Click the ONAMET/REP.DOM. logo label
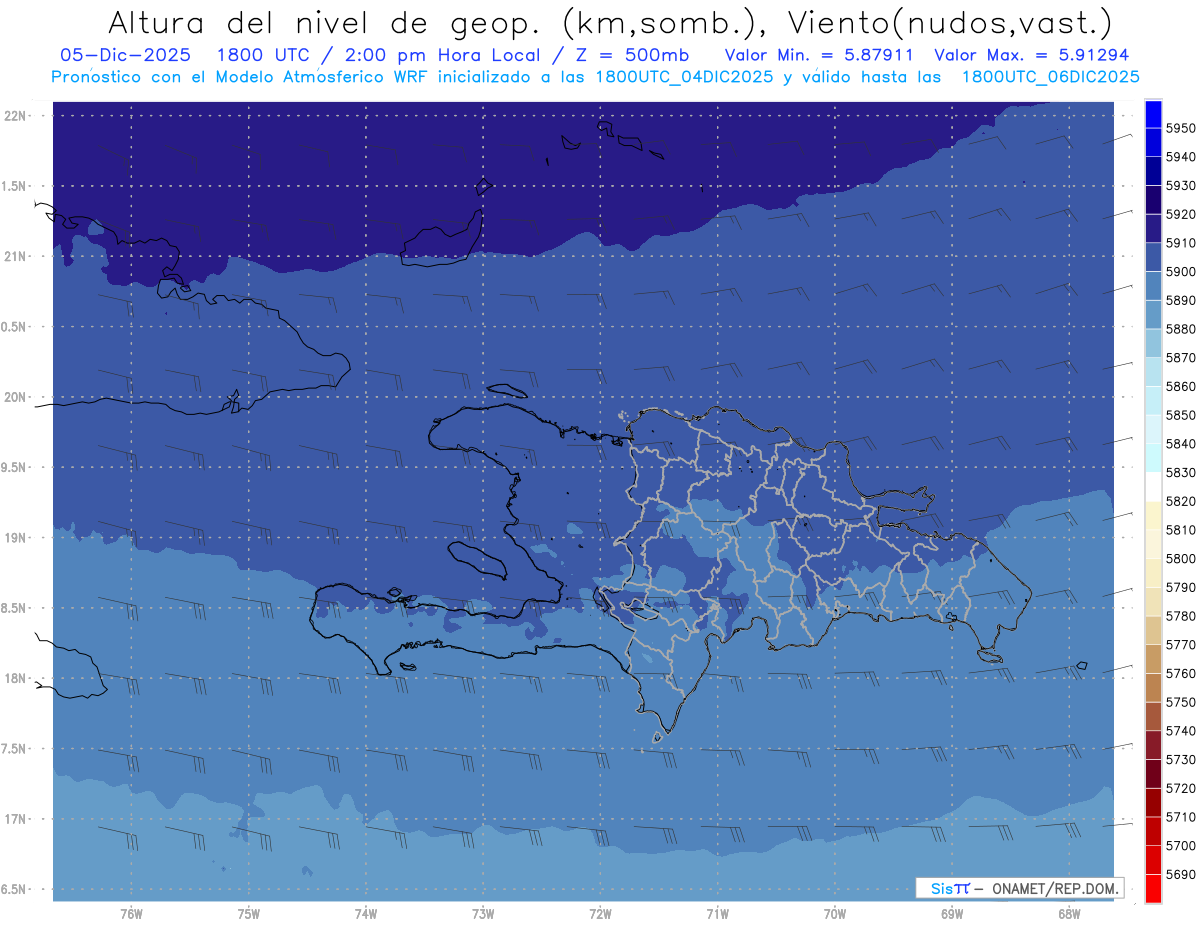The height and width of the screenshot is (927, 1200). click(1054, 888)
